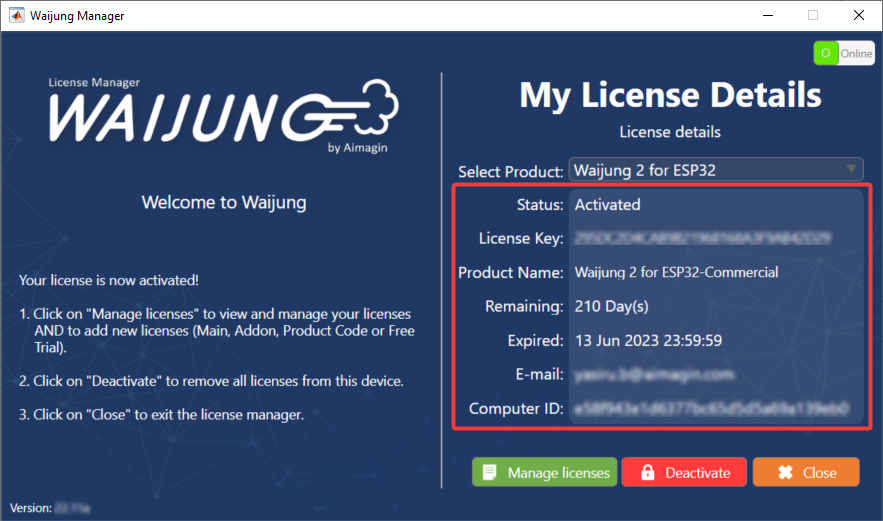883x521 pixels.
Task: Click the 'by Aimagin' text
Action: point(358,148)
